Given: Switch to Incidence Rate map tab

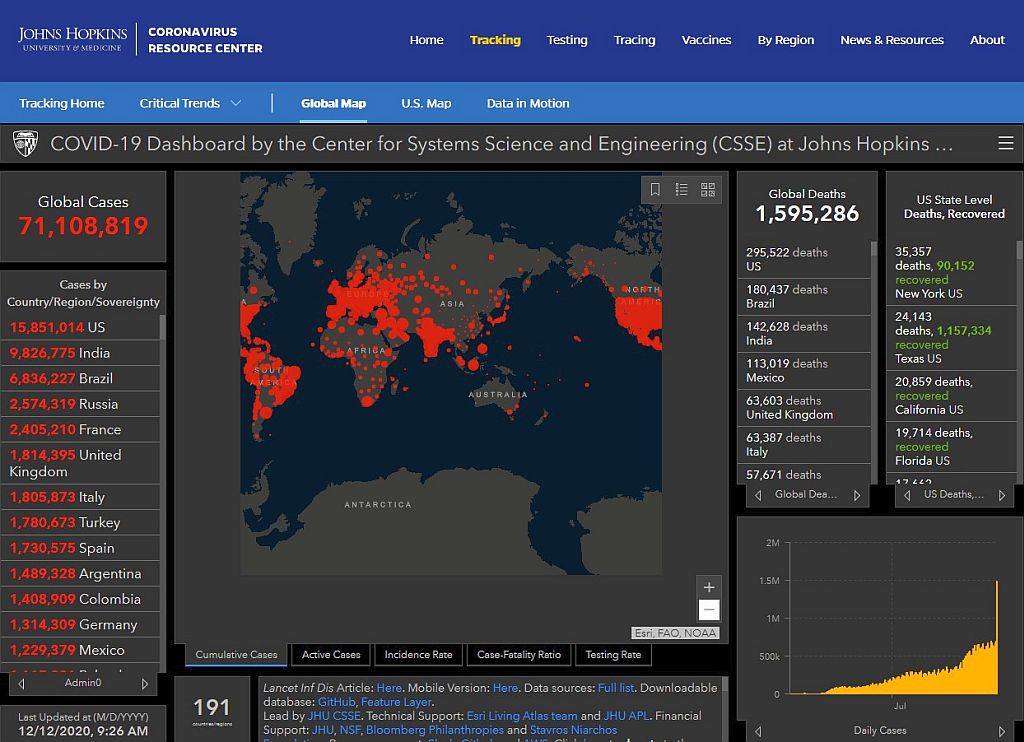Looking at the screenshot, I should [419, 654].
